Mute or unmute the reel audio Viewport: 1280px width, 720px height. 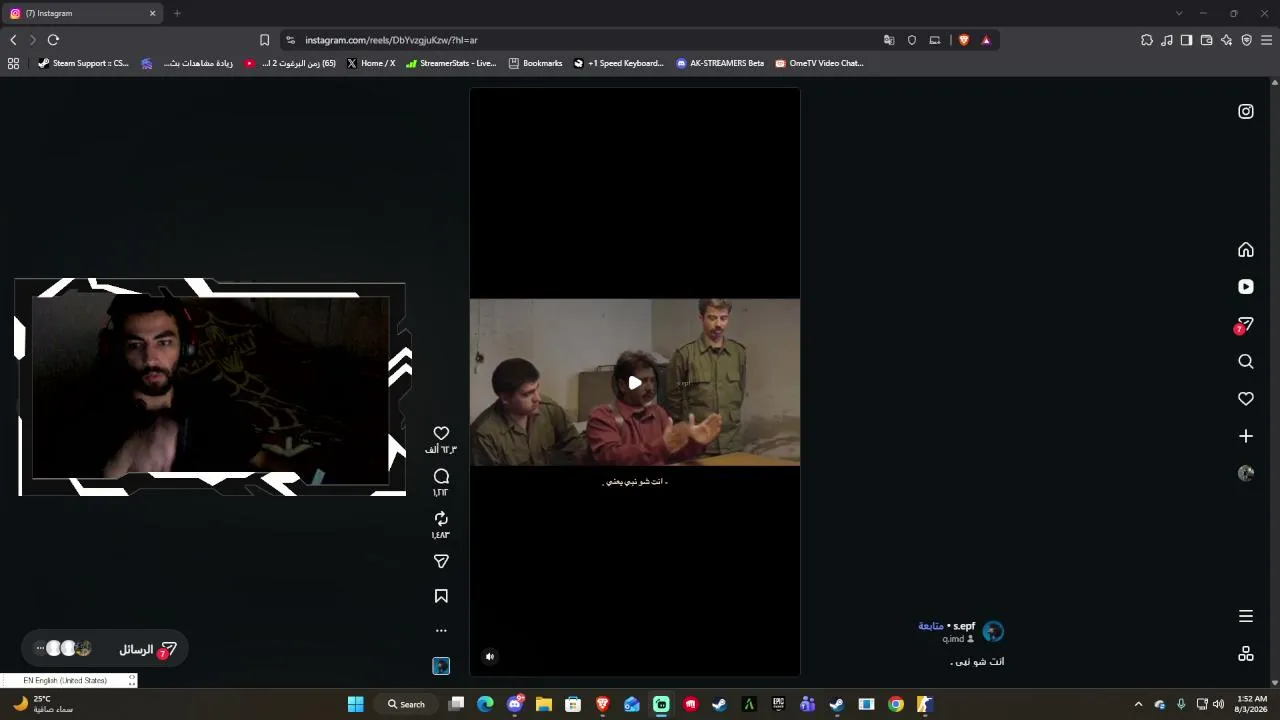tap(490, 657)
